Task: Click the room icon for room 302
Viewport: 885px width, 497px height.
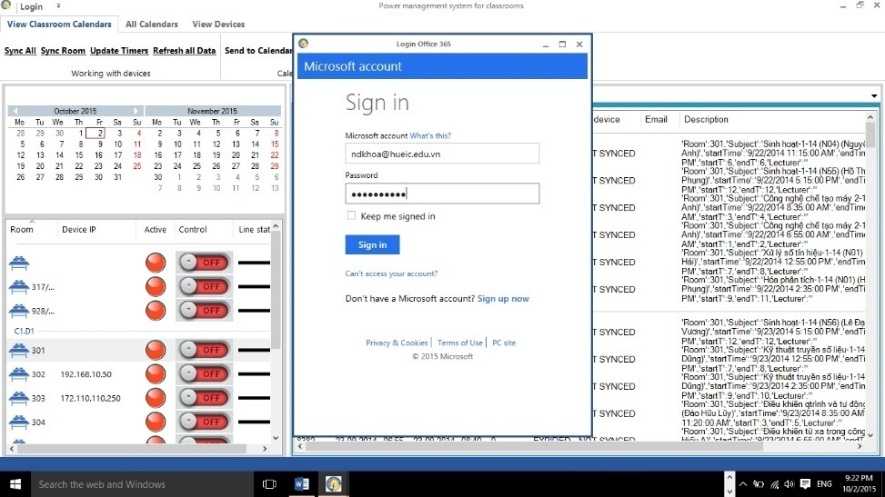Action: (19, 374)
